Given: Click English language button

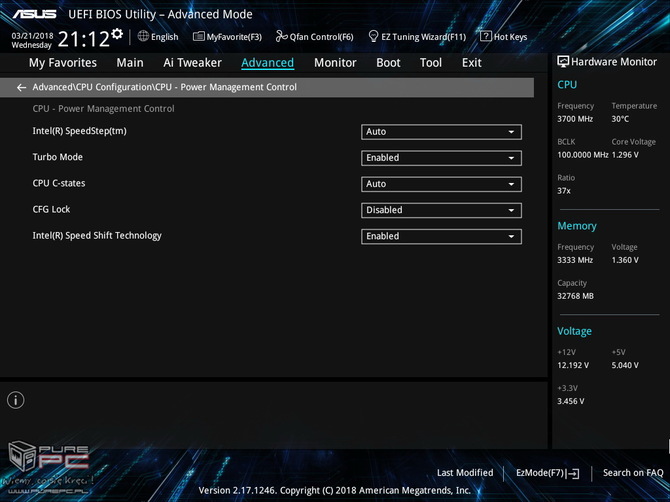Looking at the screenshot, I should click(158, 37).
